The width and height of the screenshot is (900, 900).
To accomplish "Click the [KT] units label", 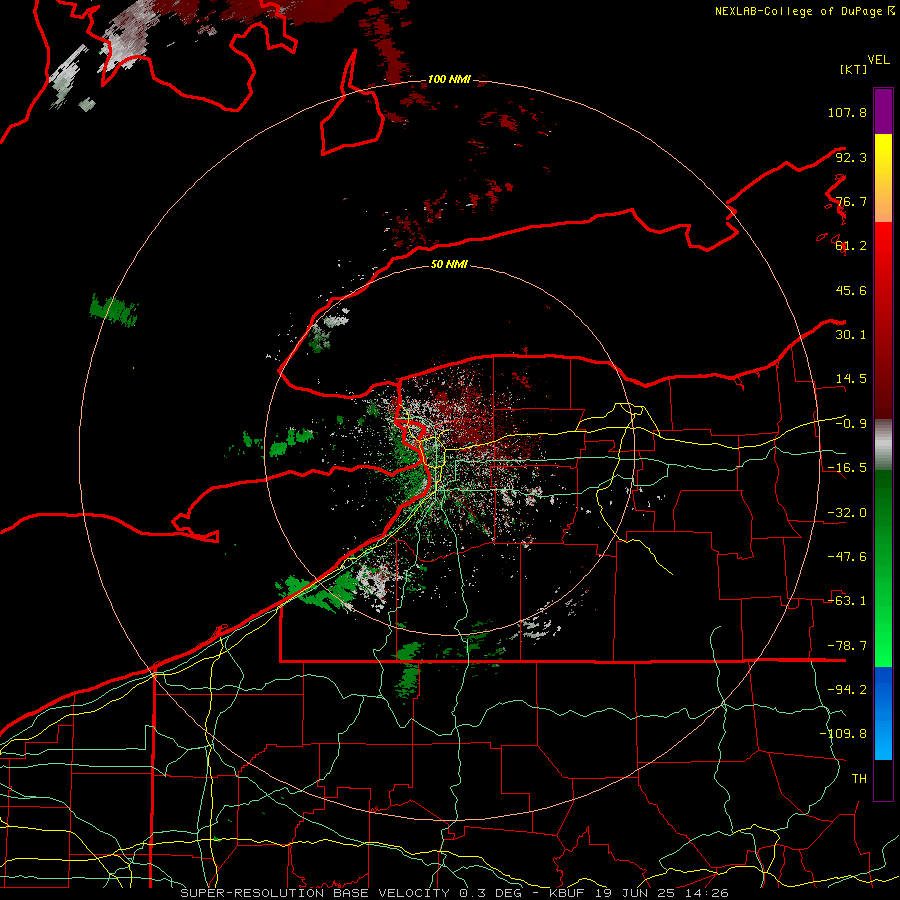I will (x=854, y=69).
